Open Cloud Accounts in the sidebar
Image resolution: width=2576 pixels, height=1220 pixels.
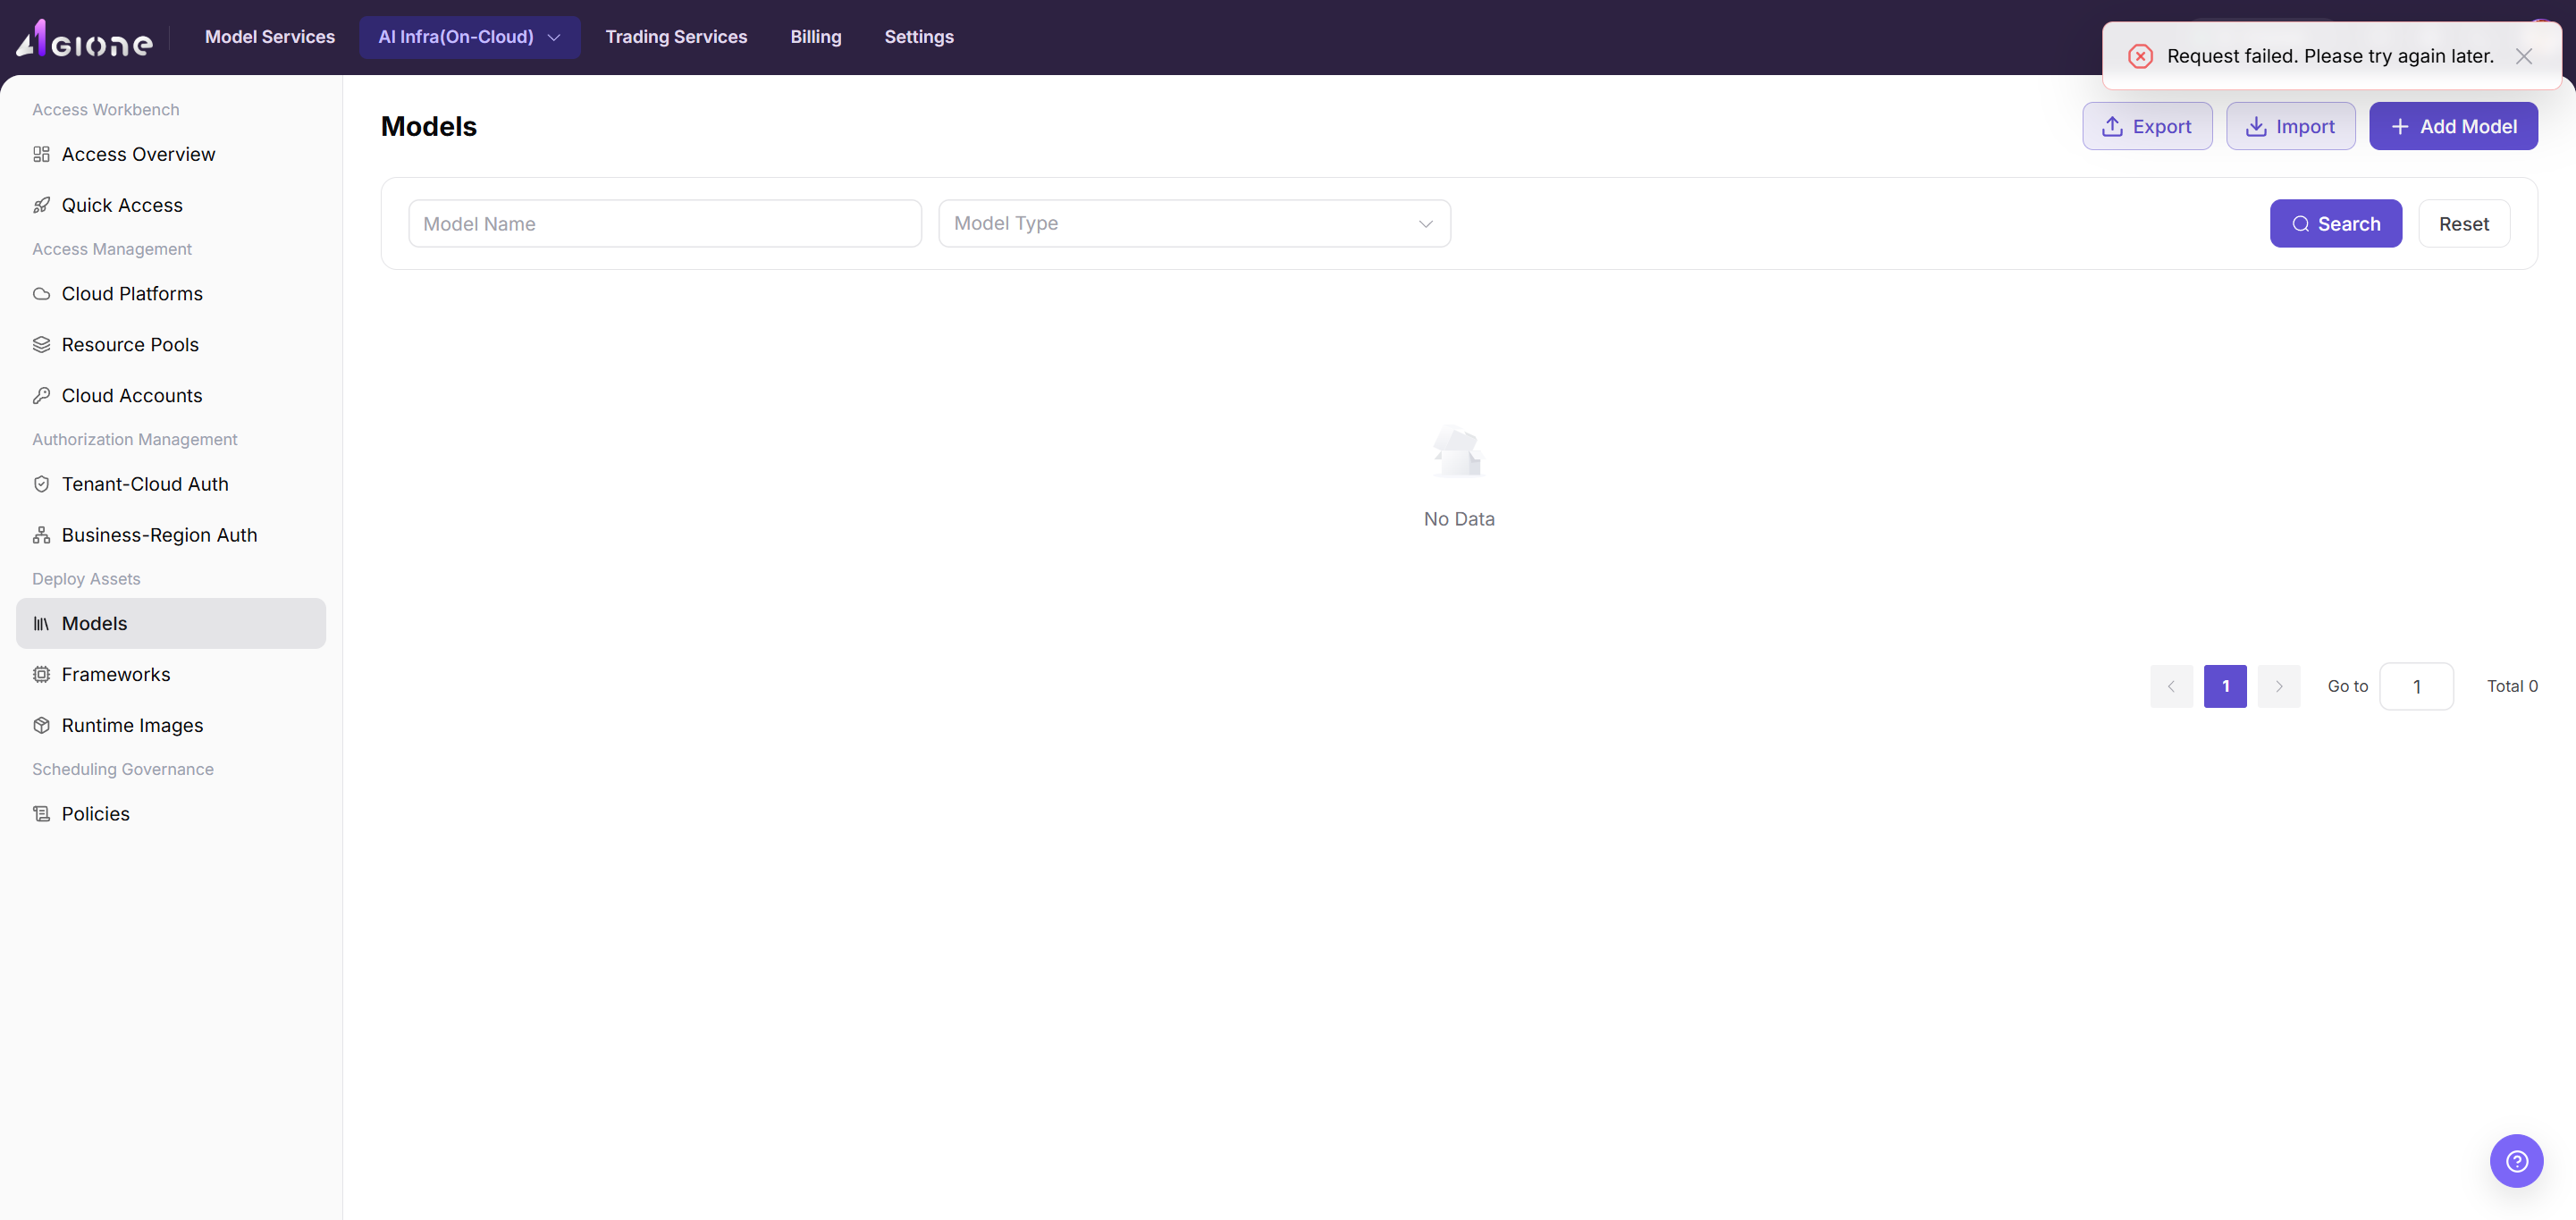click(171, 396)
